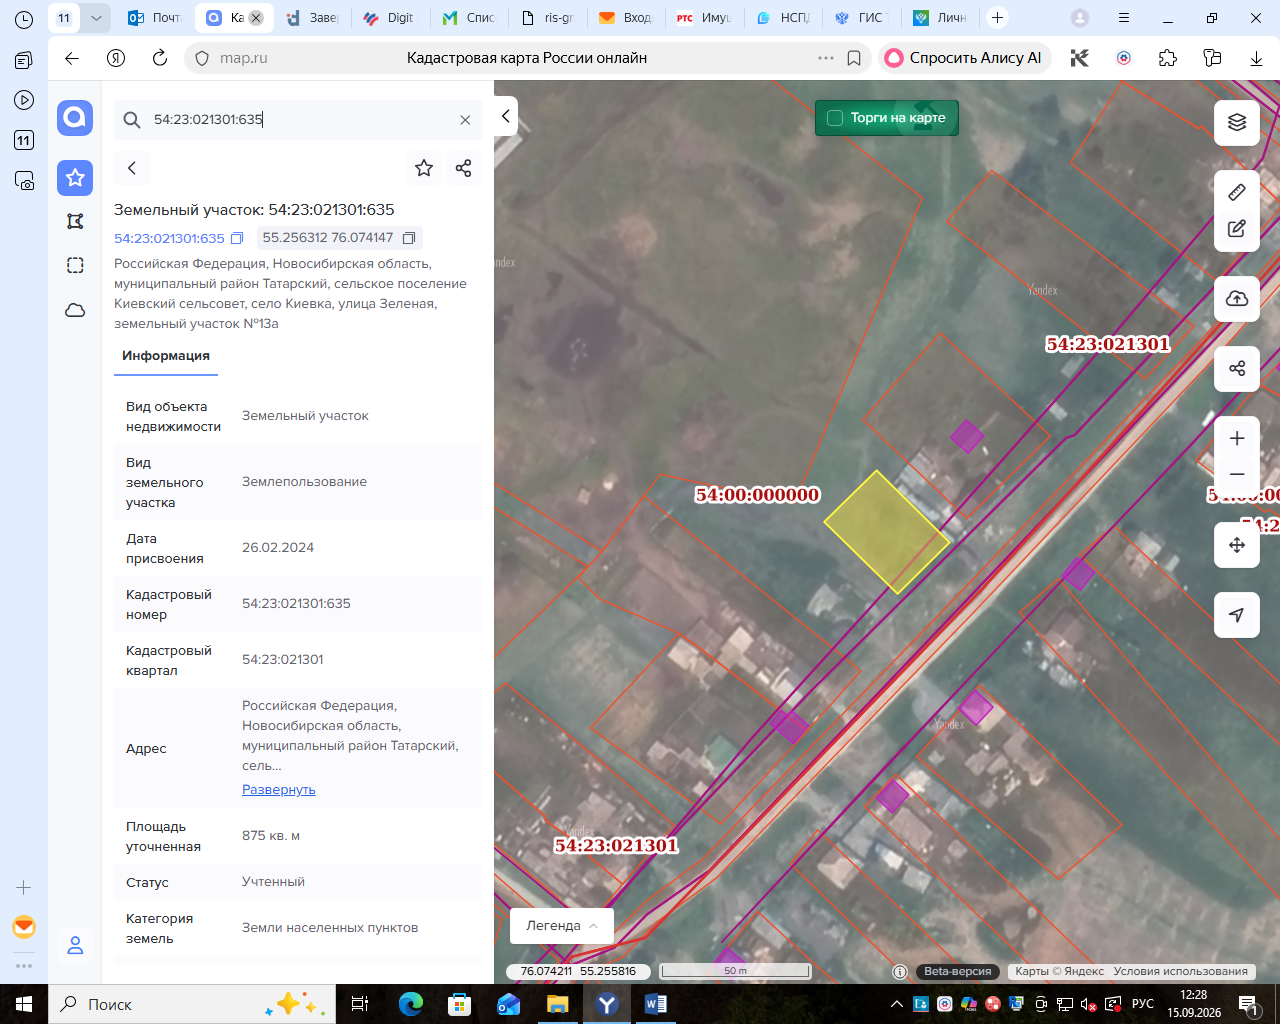Image resolution: width=1280 pixels, height=1024 pixels.
Task: Activate the map pan/move tool
Action: pos(1237,545)
